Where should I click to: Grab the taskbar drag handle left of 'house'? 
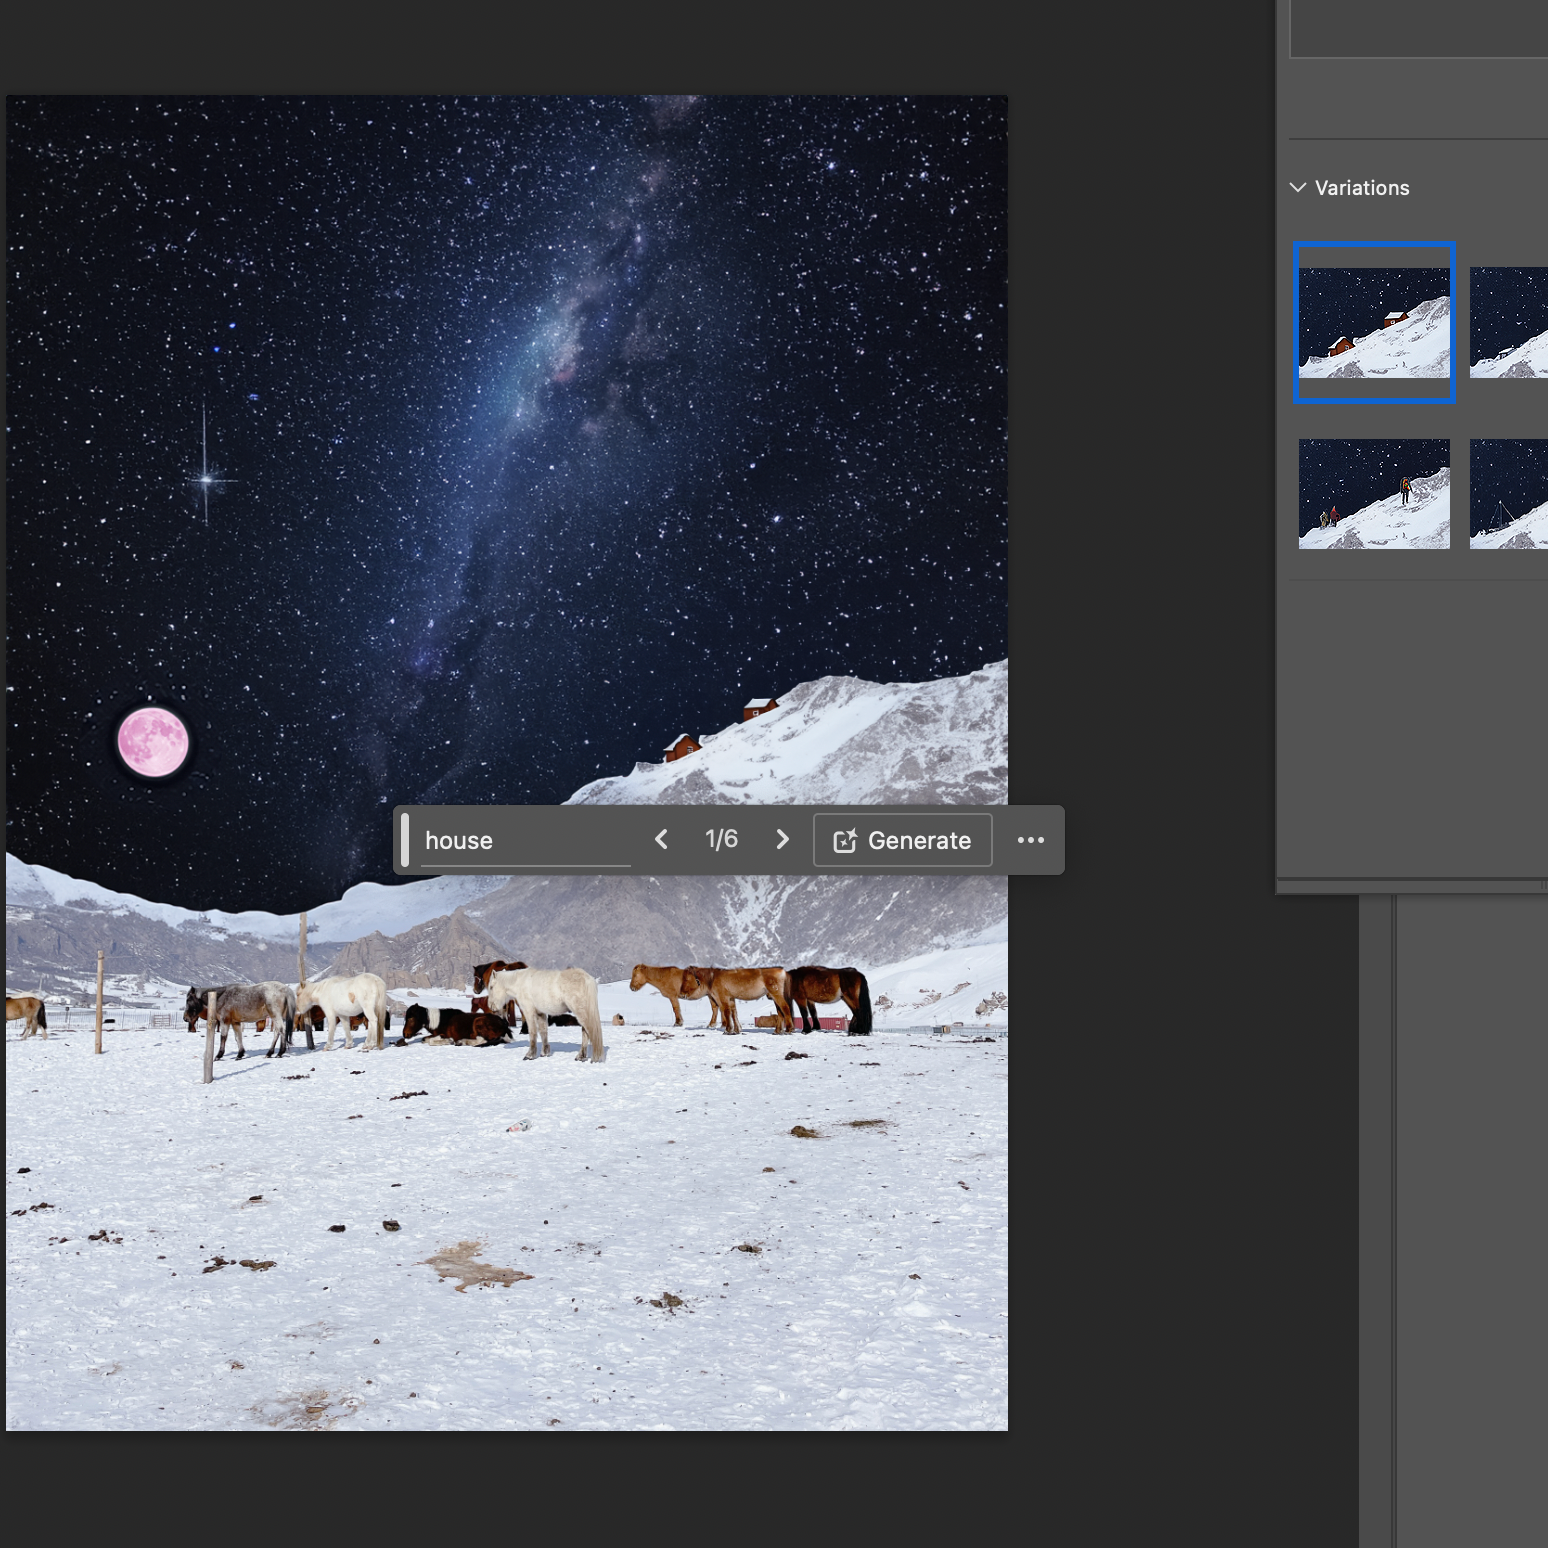point(405,840)
